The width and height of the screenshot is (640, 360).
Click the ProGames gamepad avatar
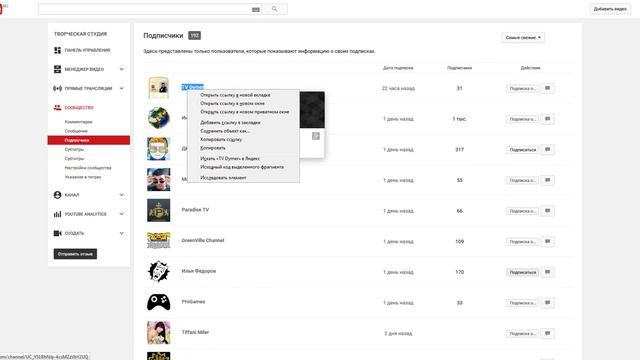[x=158, y=302]
